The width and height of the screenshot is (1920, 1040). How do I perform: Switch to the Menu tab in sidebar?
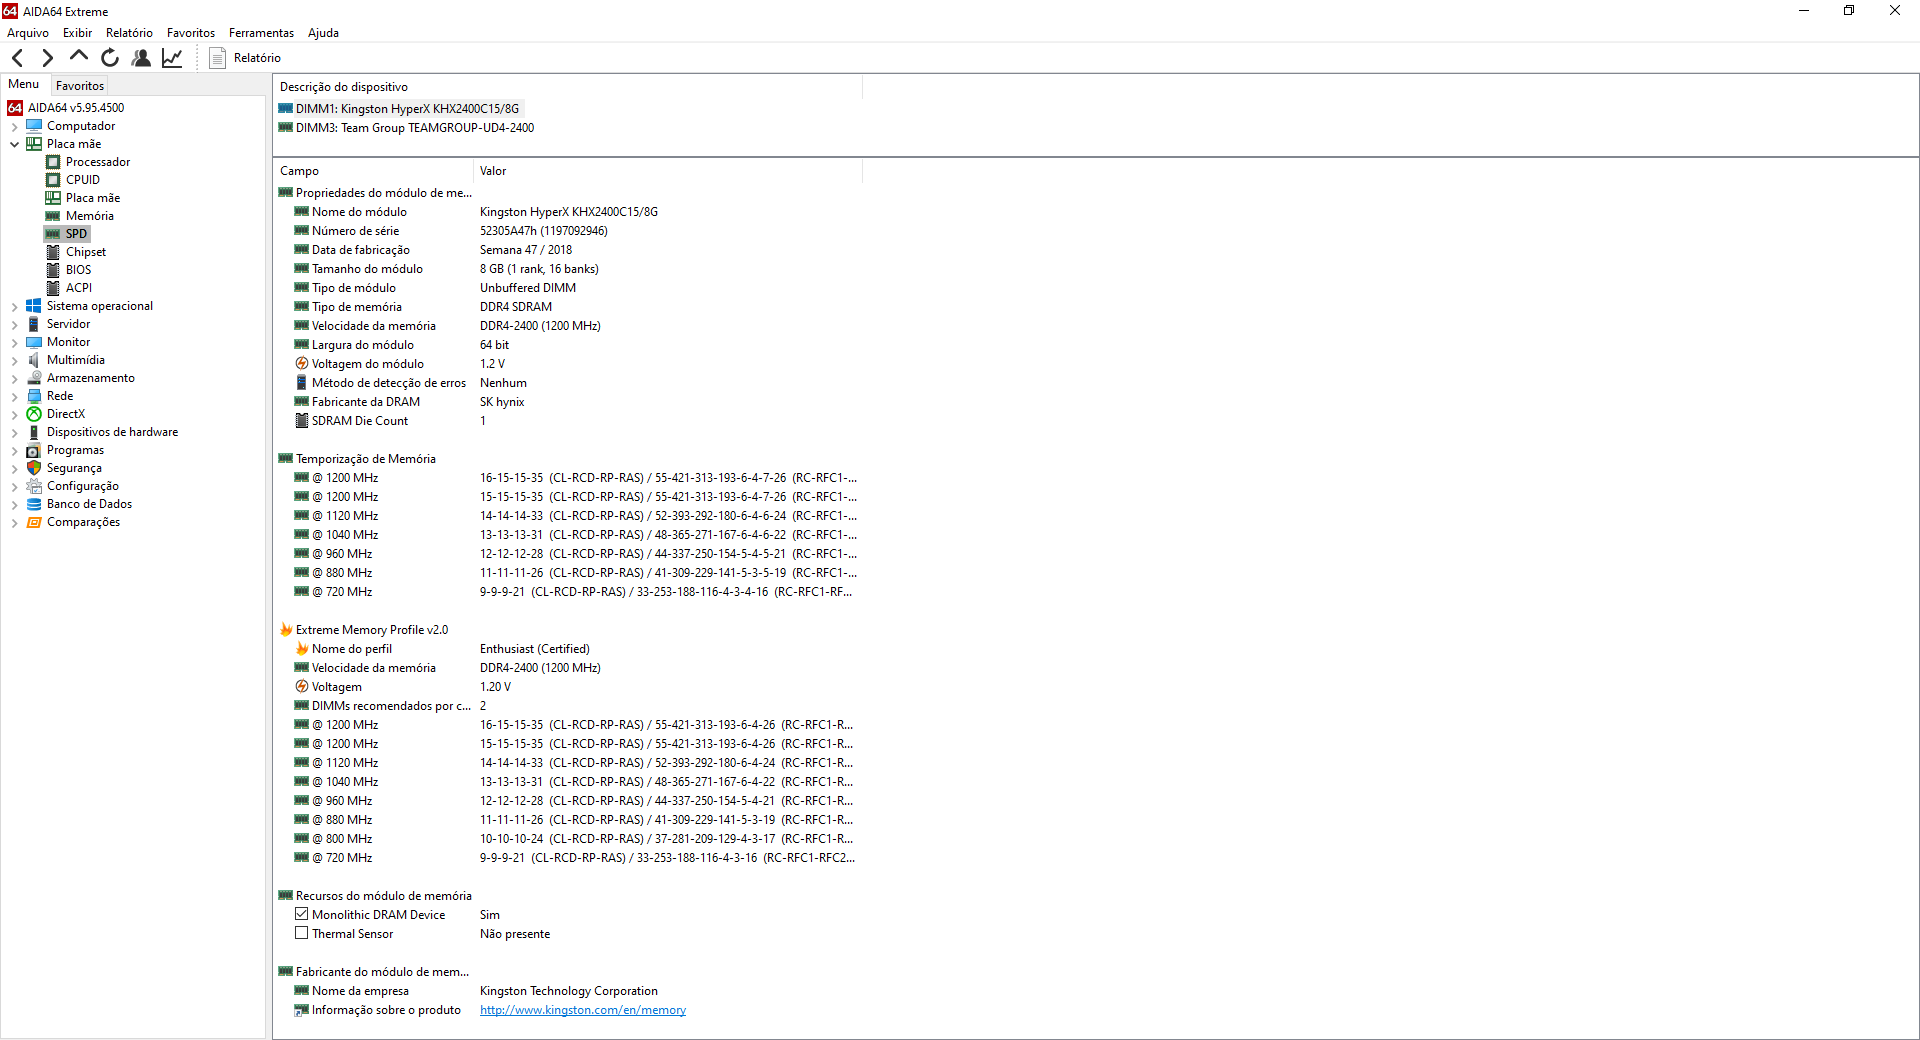[x=24, y=84]
